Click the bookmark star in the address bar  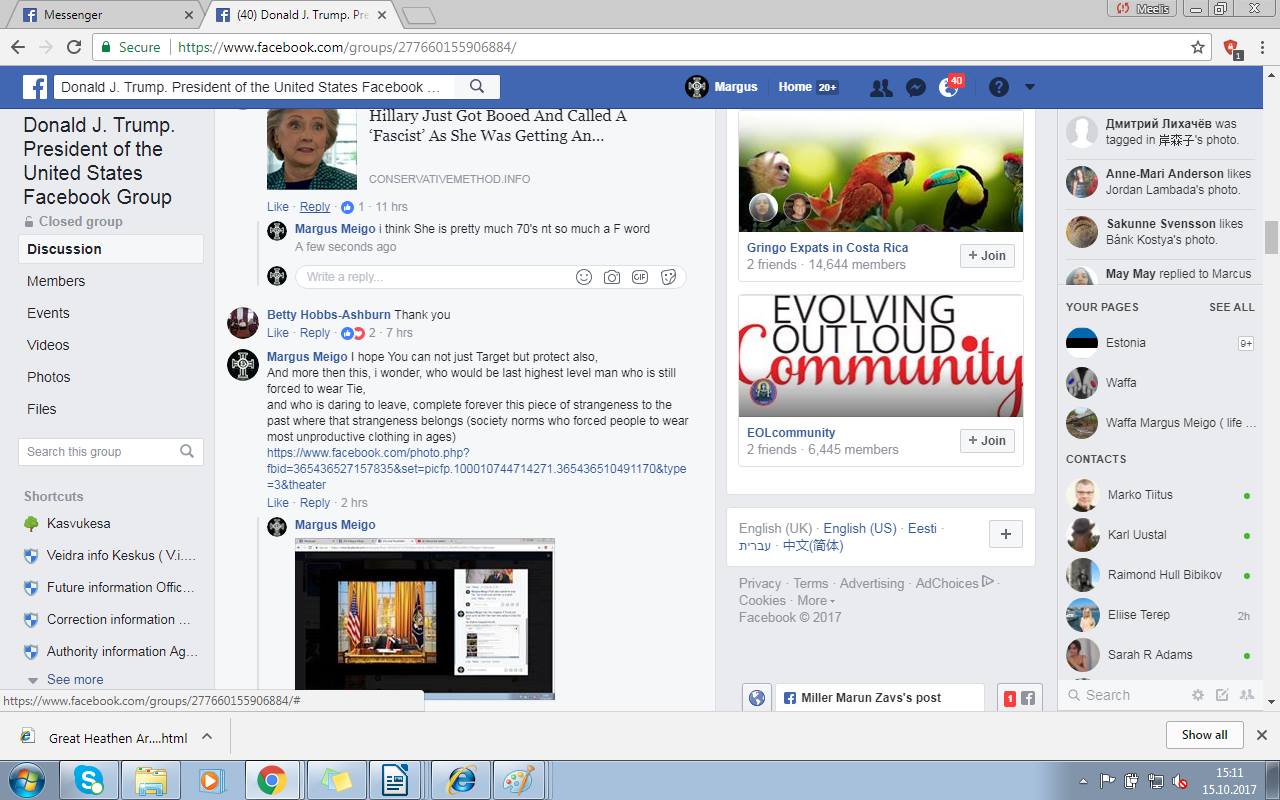pos(1198,47)
